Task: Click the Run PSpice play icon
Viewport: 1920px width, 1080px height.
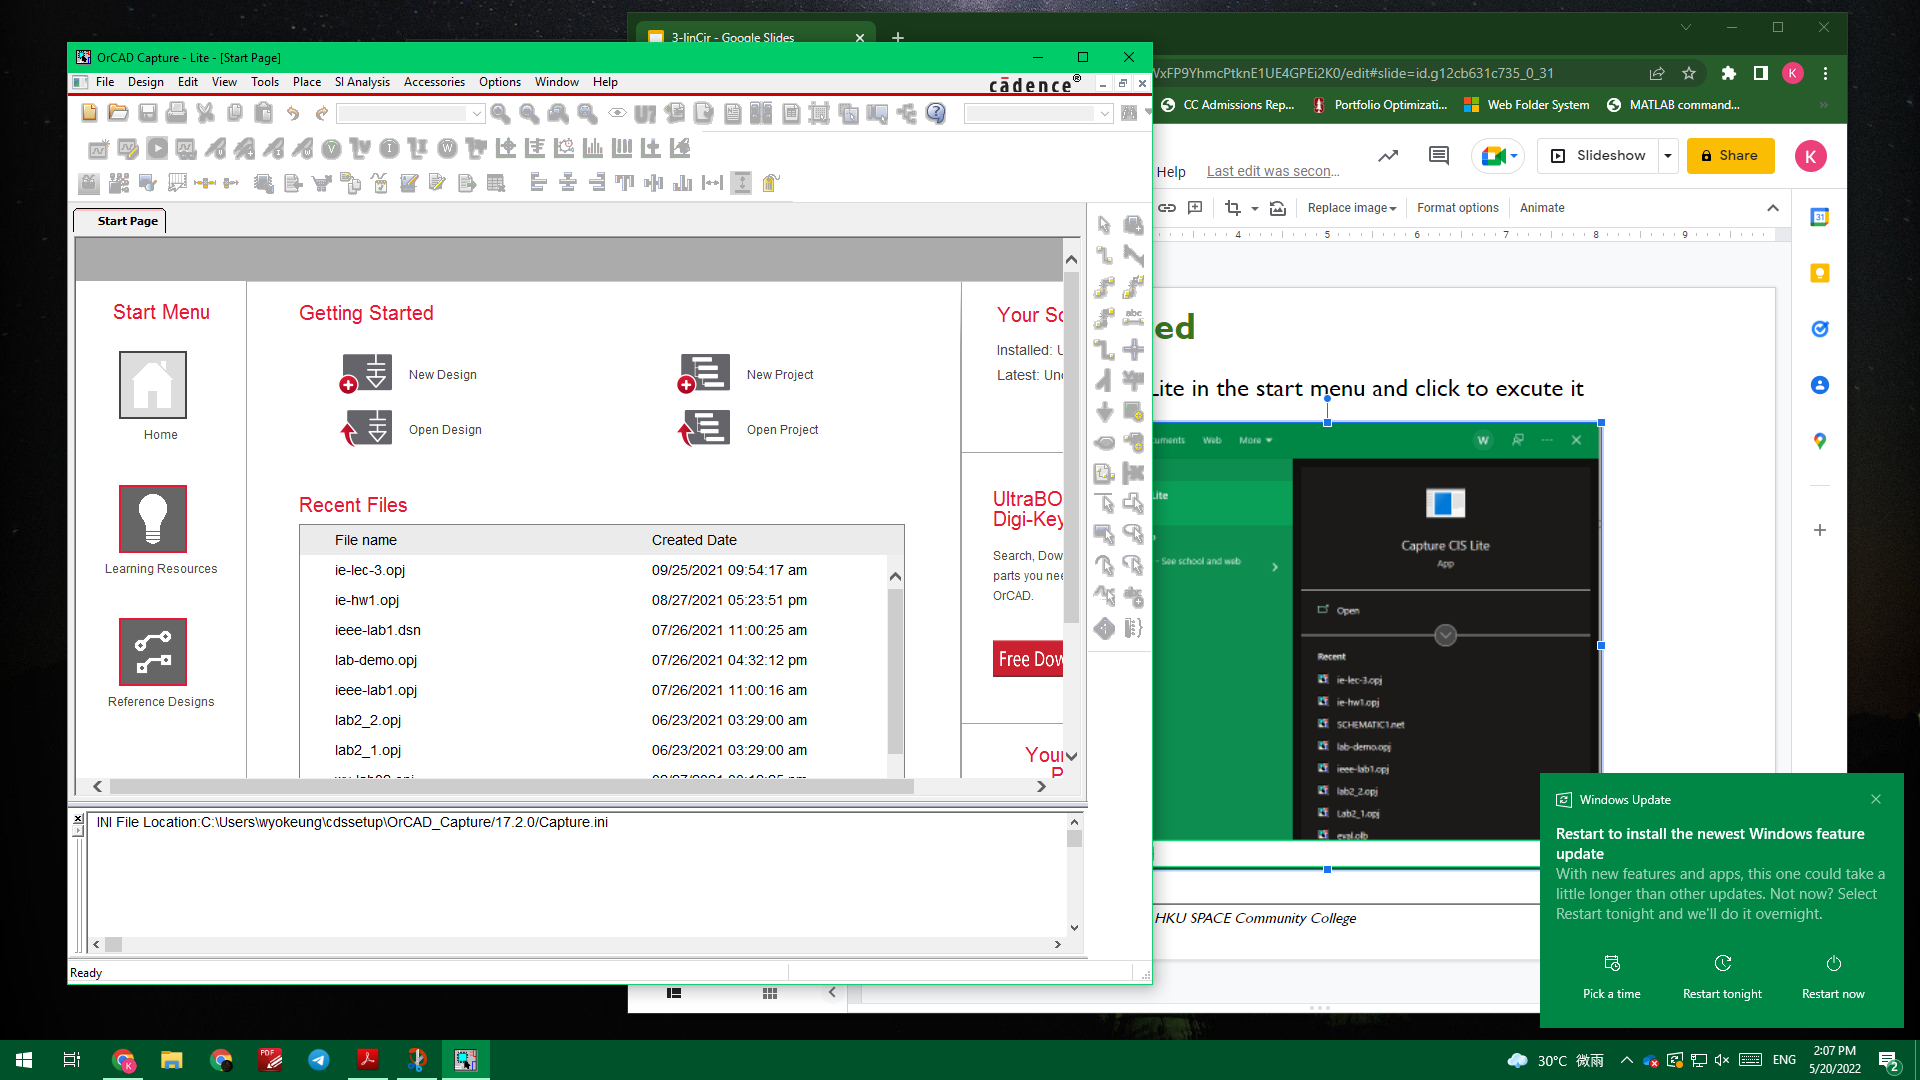Action: [x=157, y=148]
